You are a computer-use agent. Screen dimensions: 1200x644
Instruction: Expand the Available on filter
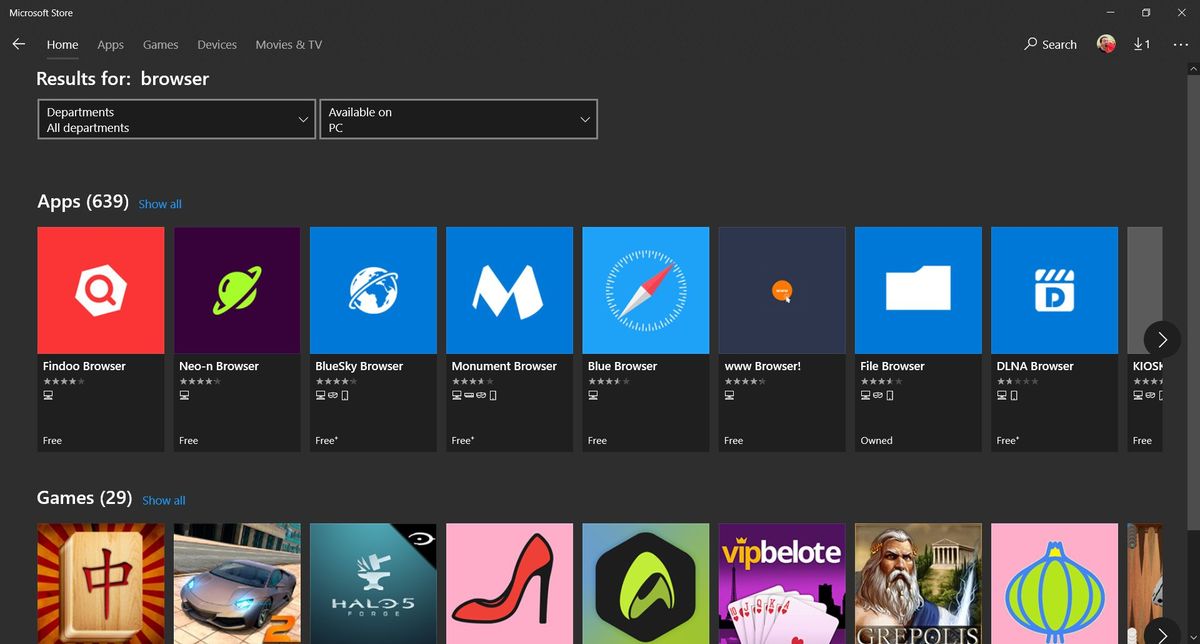[458, 118]
